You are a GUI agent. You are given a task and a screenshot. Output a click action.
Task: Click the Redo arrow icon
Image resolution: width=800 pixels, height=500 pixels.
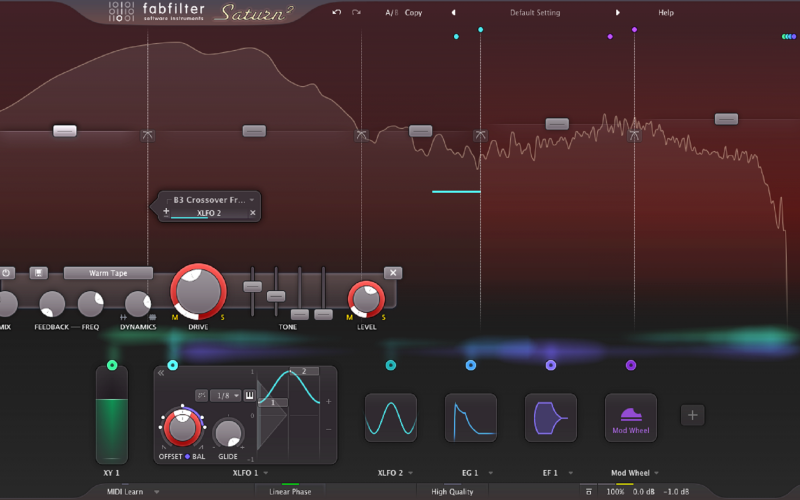click(356, 12)
